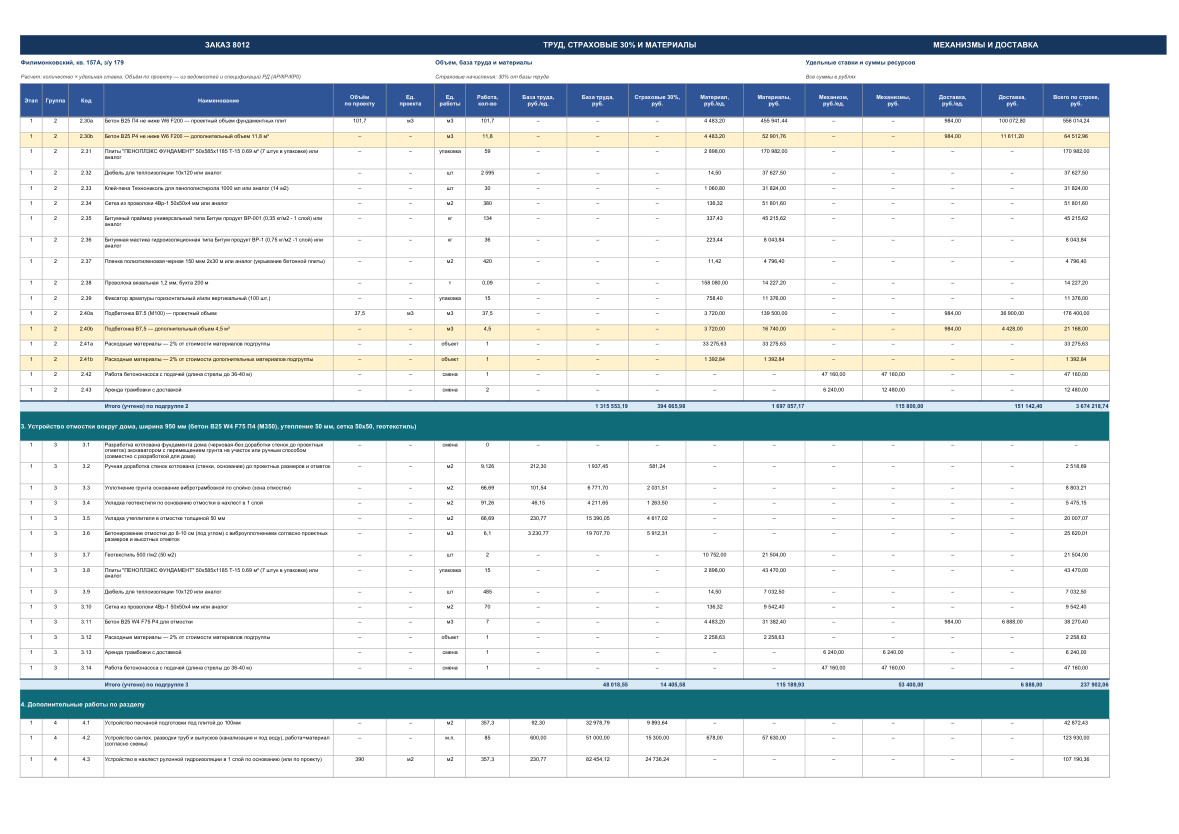The width and height of the screenshot is (1179, 834).
Task: Click the "ЗАКАЗ 8012" title
Action: tap(227, 45)
